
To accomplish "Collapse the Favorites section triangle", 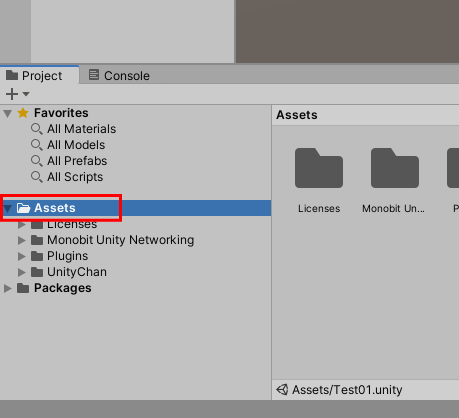I will (x=8, y=113).
